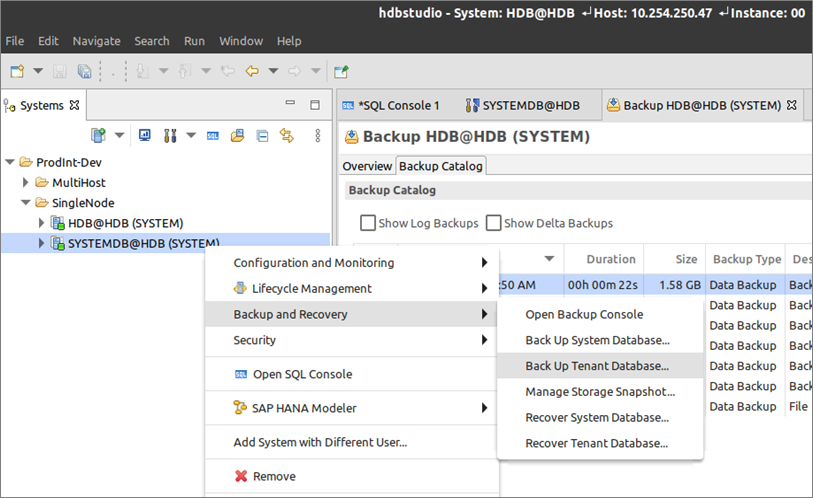Select the Backup HDB@HDB (SYSTEM) tab

[694, 105]
